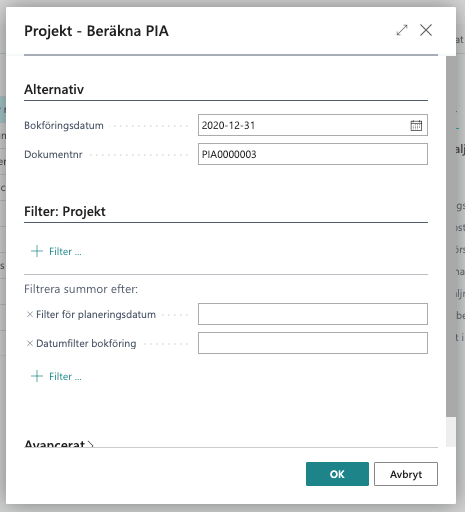Remove the Datumfilter bokföring filter
The image size is (465, 512).
[x=30, y=343]
